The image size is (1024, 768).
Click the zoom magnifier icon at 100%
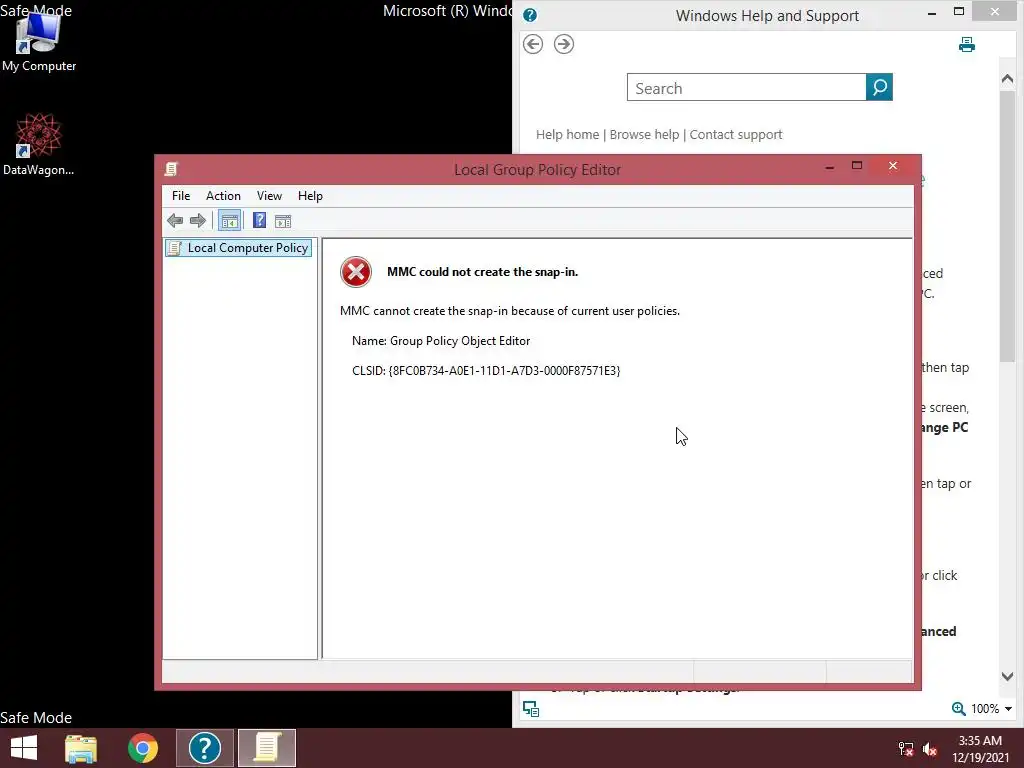pyautogui.click(x=958, y=709)
